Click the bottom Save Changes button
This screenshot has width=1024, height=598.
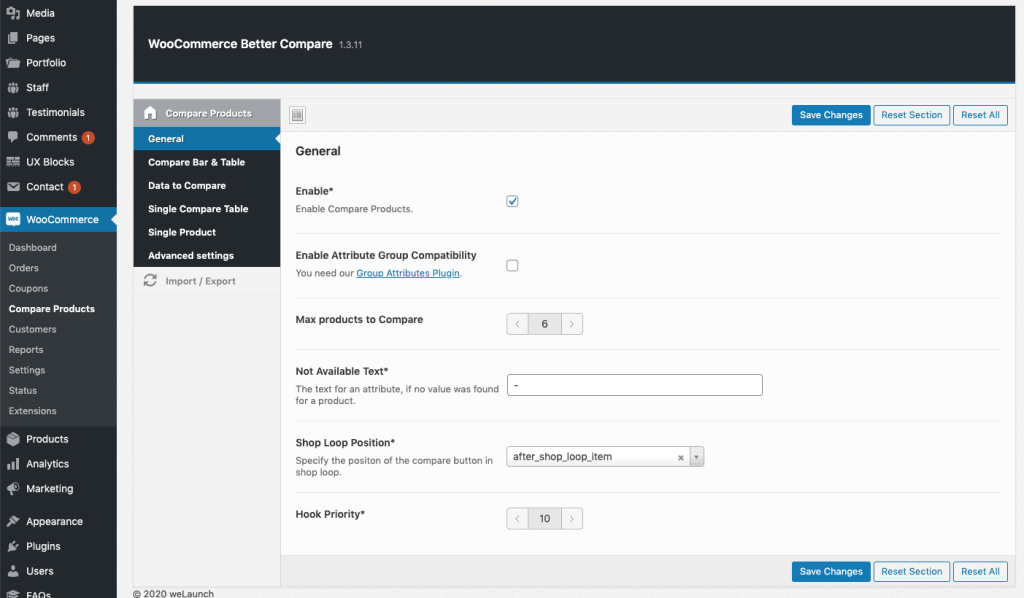(831, 571)
